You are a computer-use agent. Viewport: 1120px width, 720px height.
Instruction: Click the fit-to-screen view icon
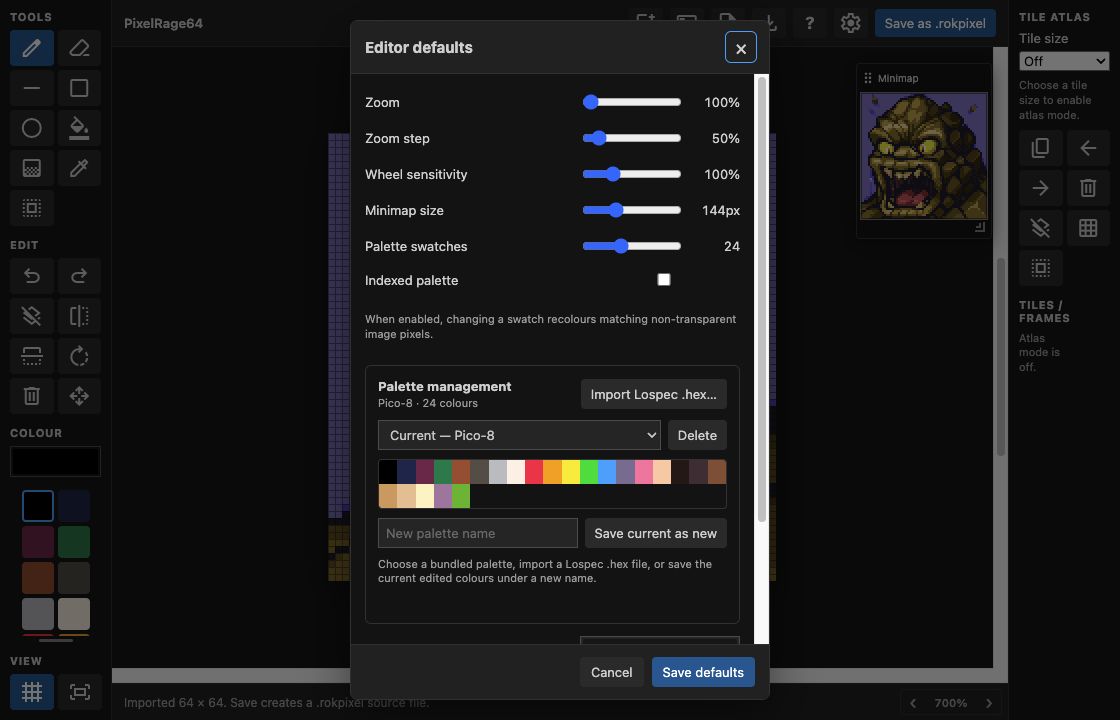(79, 691)
